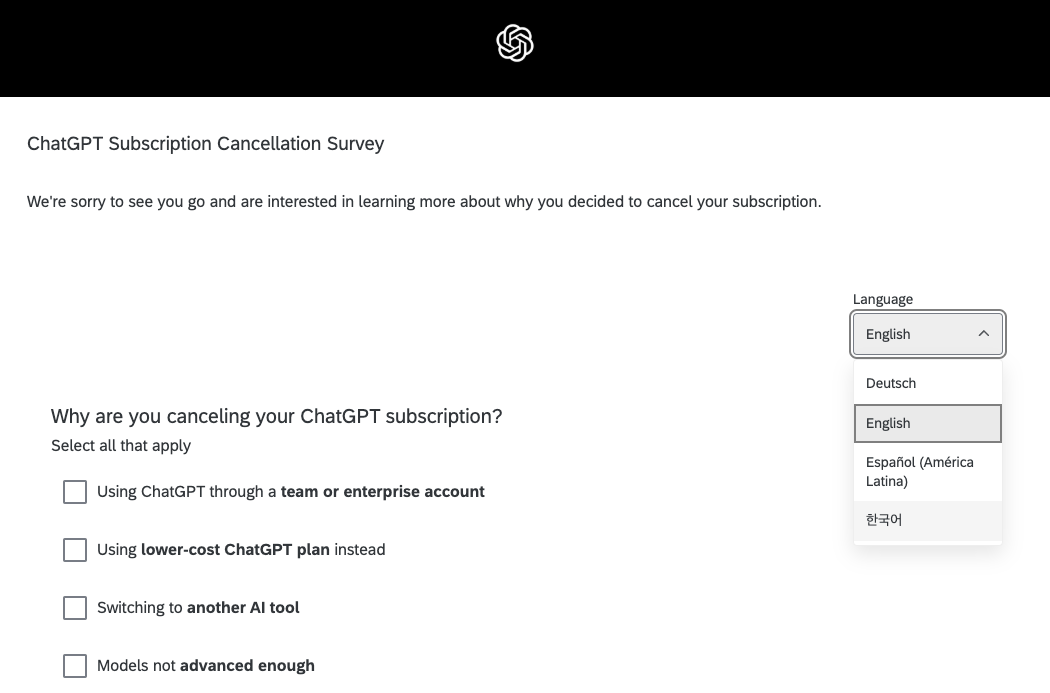
Task: Toggle the 'Models not advanced enough' checkbox
Action: pyautogui.click(x=75, y=666)
